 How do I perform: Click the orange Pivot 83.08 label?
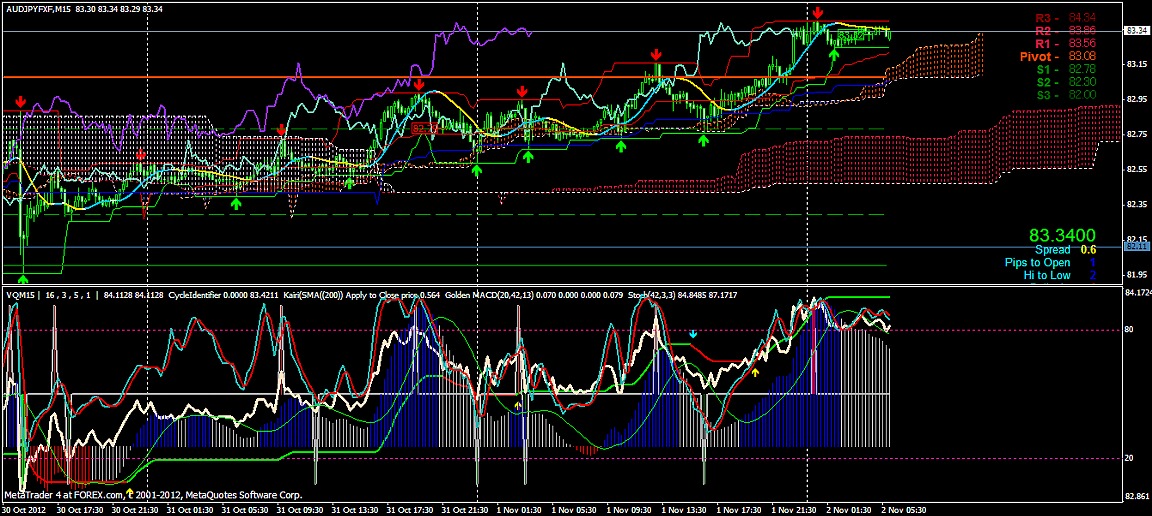(x=1057, y=57)
